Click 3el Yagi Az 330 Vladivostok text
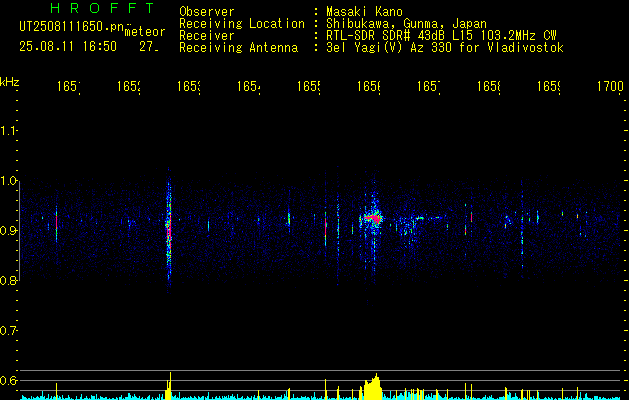Viewport: 629px width, 400px height. click(x=445, y=48)
